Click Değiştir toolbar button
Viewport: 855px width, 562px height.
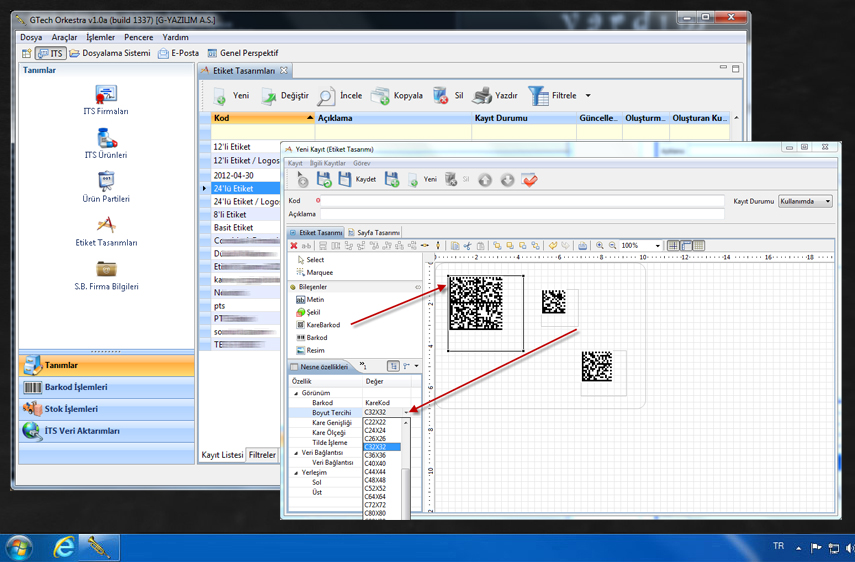(x=285, y=95)
